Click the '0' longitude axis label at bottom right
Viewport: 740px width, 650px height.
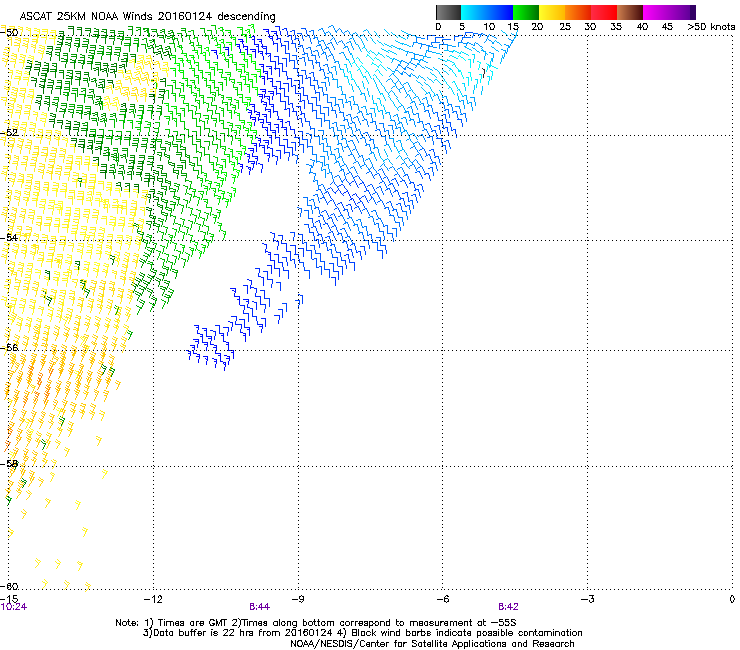click(732, 599)
